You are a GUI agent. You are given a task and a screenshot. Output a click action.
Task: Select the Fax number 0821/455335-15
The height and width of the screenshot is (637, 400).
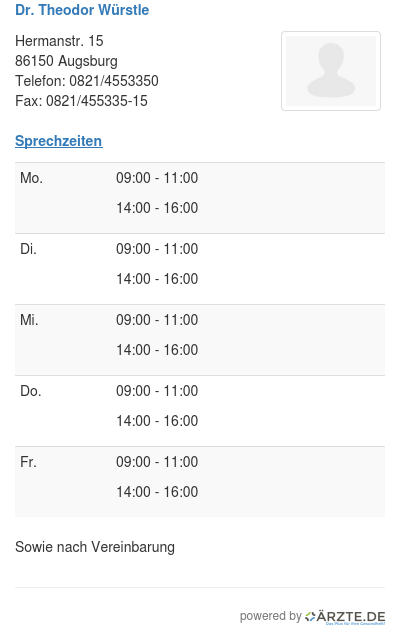click(x=97, y=101)
